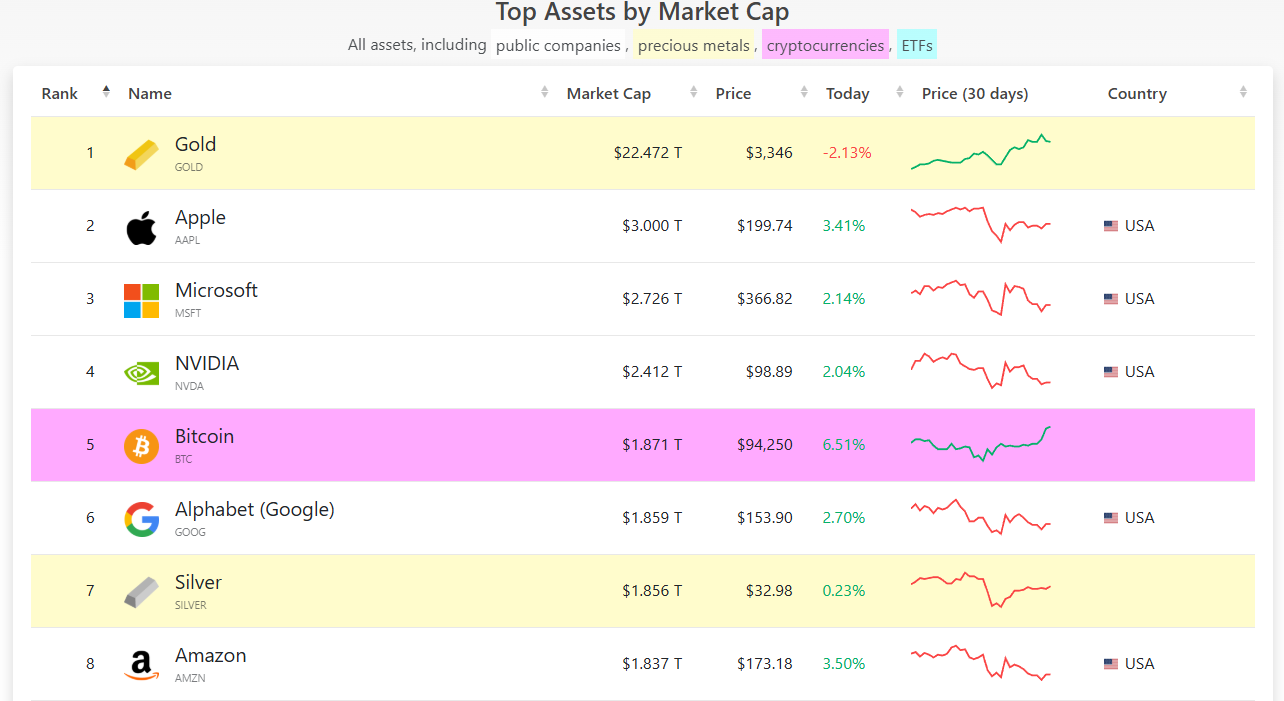
Task: Click Amazon's market cap $1.837 T
Action: pos(652,664)
